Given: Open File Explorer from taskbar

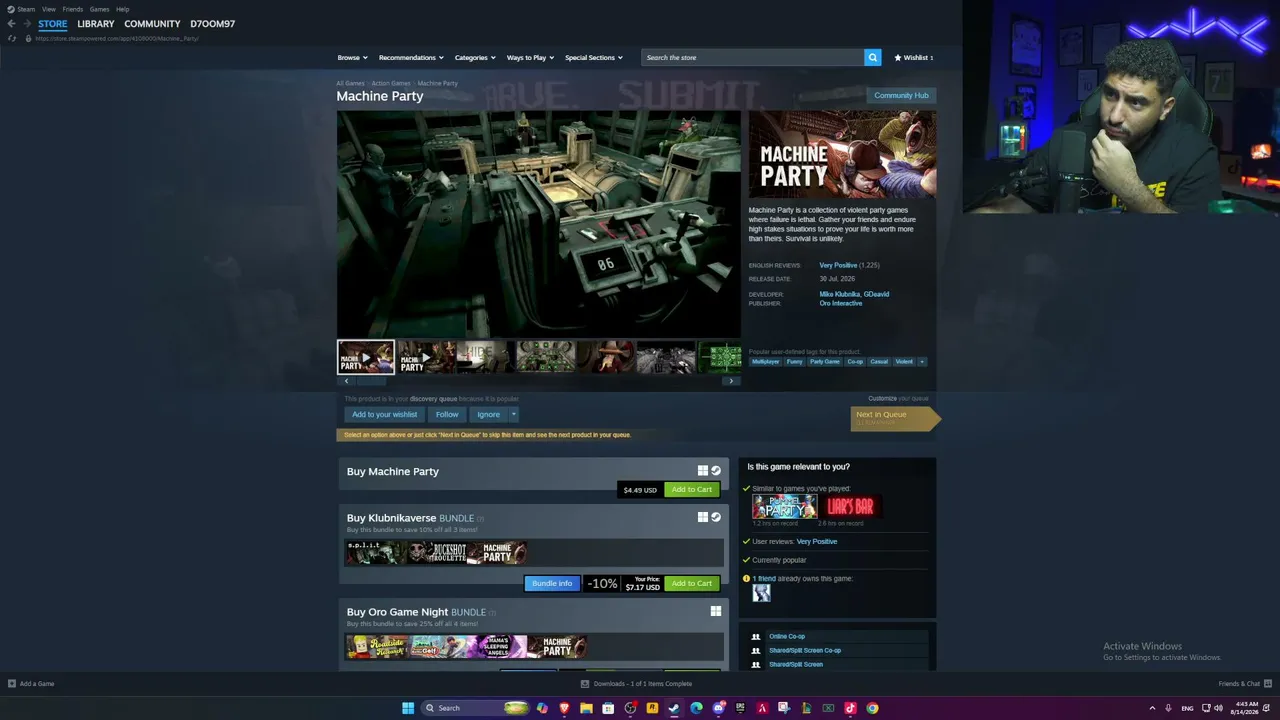Looking at the screenshot, I should click(x=586, y=708).
